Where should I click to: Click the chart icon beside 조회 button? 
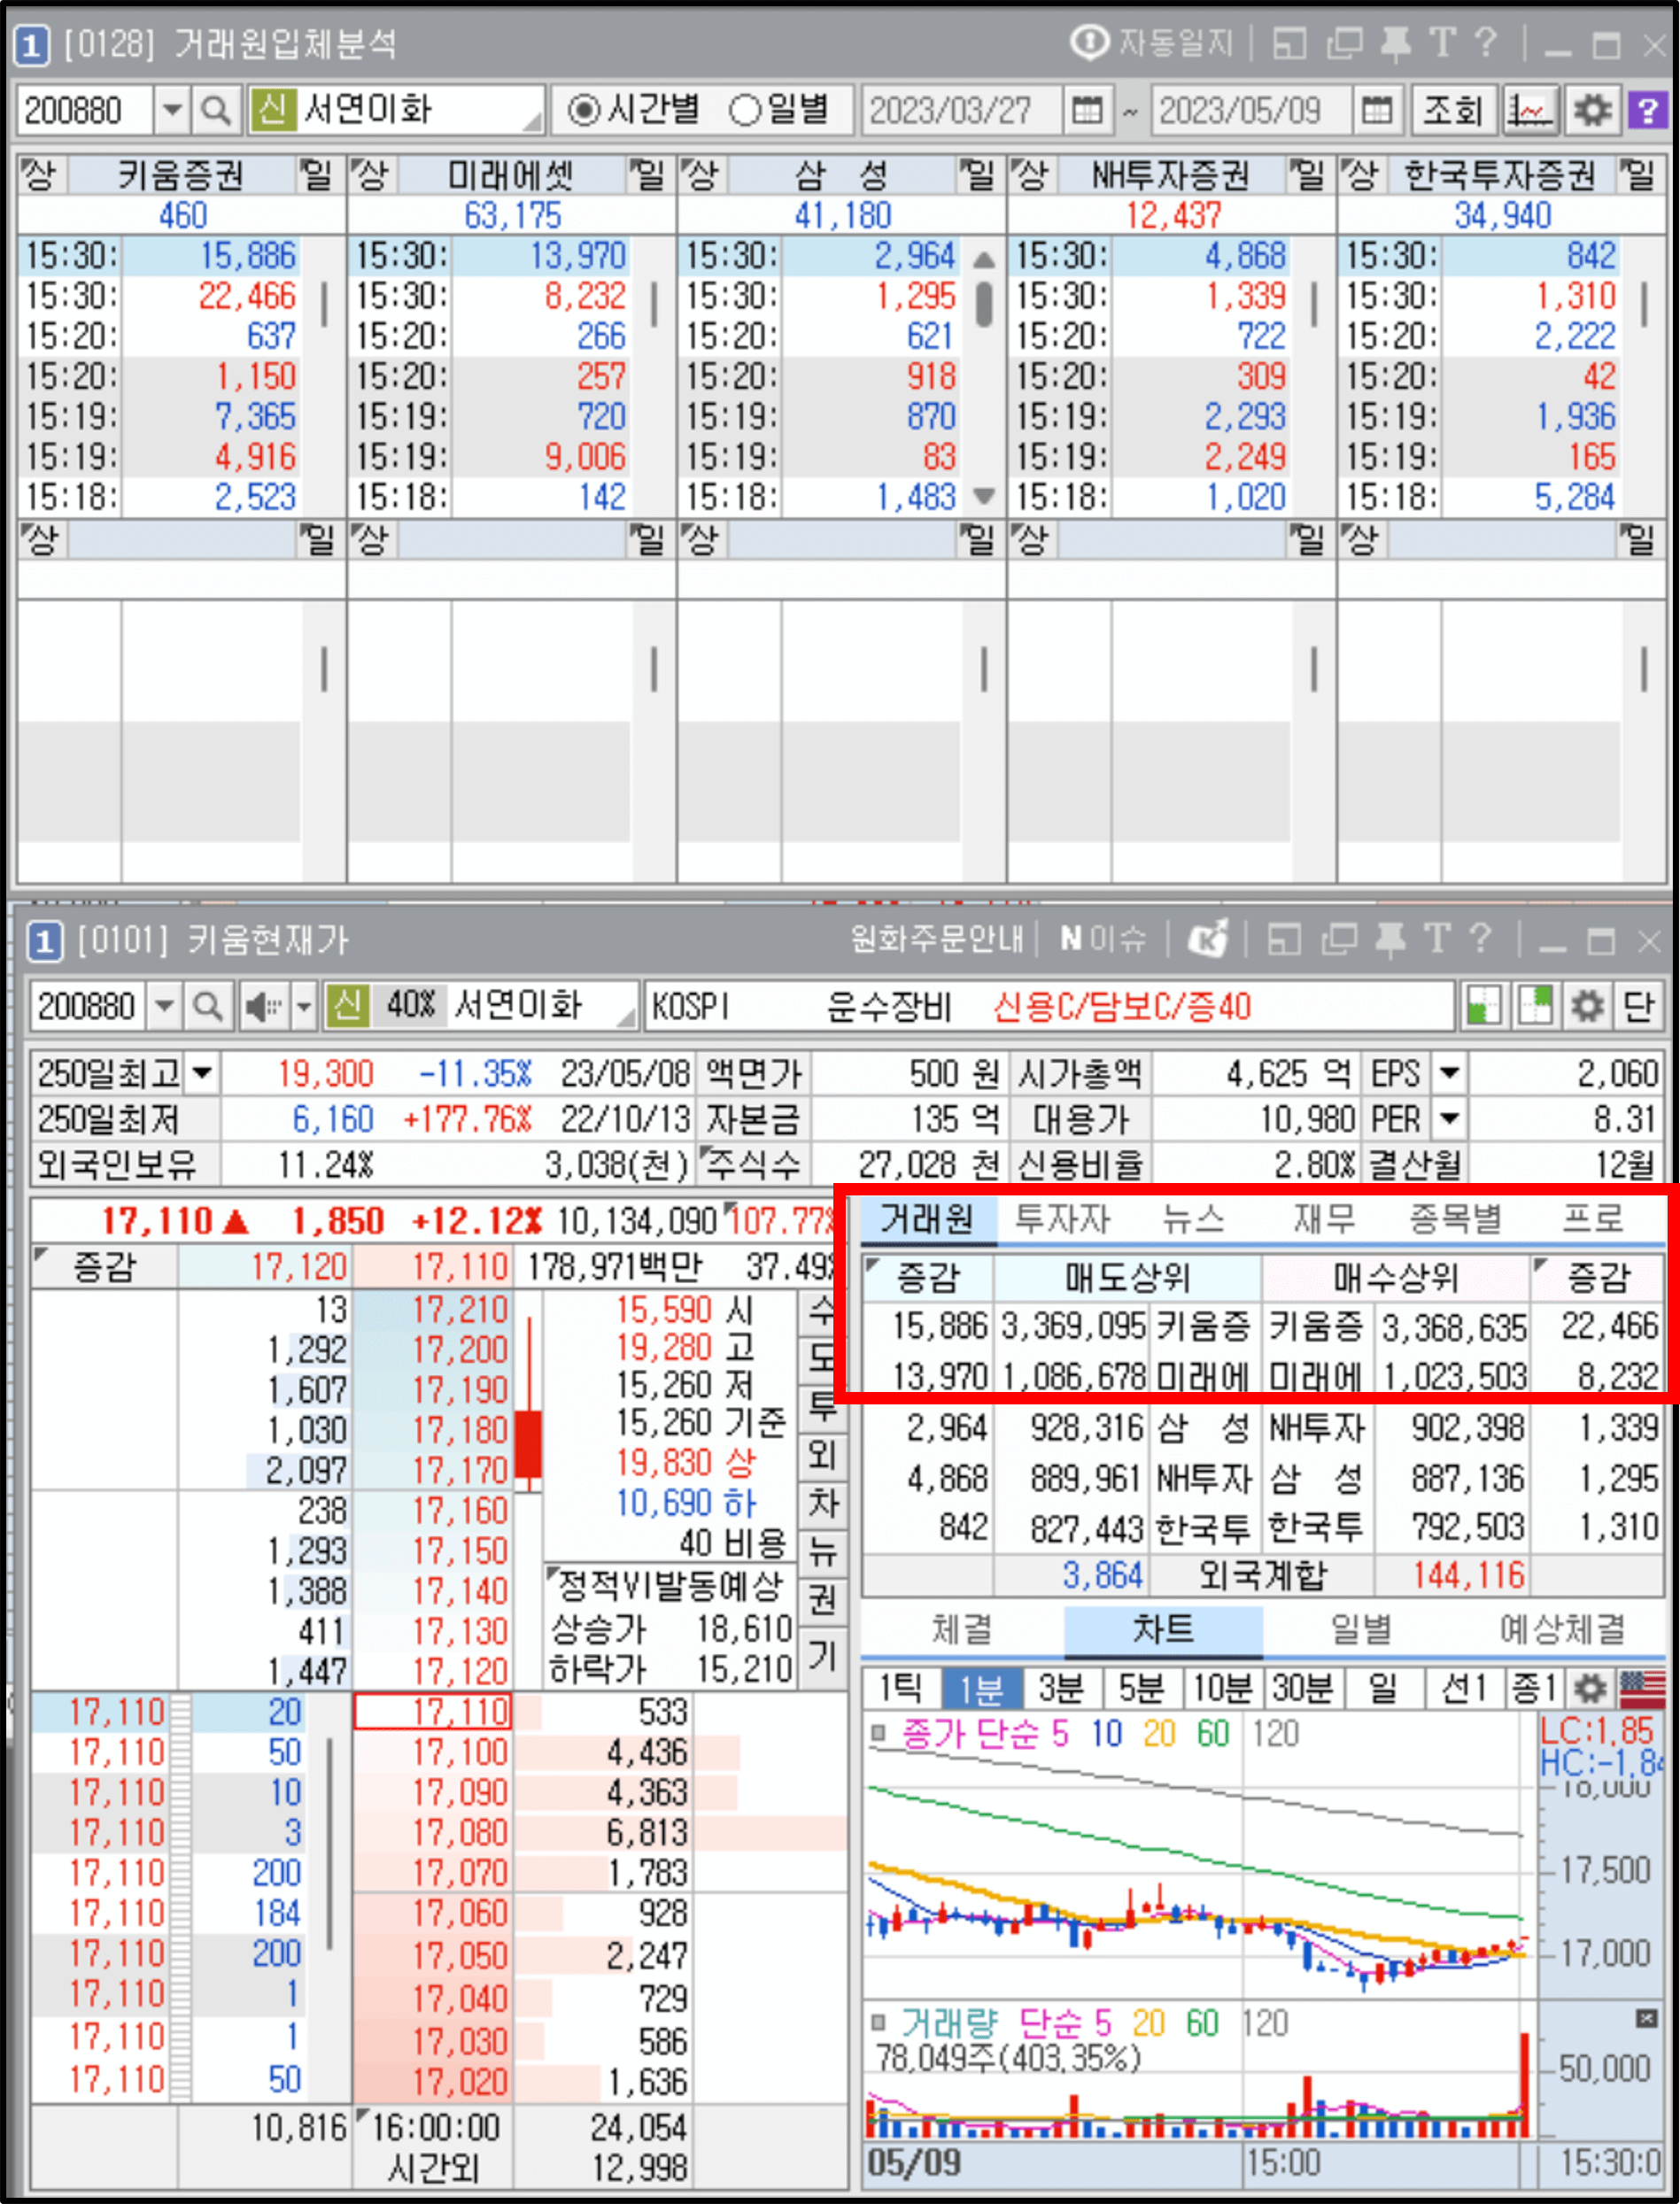pos(1530,110)
